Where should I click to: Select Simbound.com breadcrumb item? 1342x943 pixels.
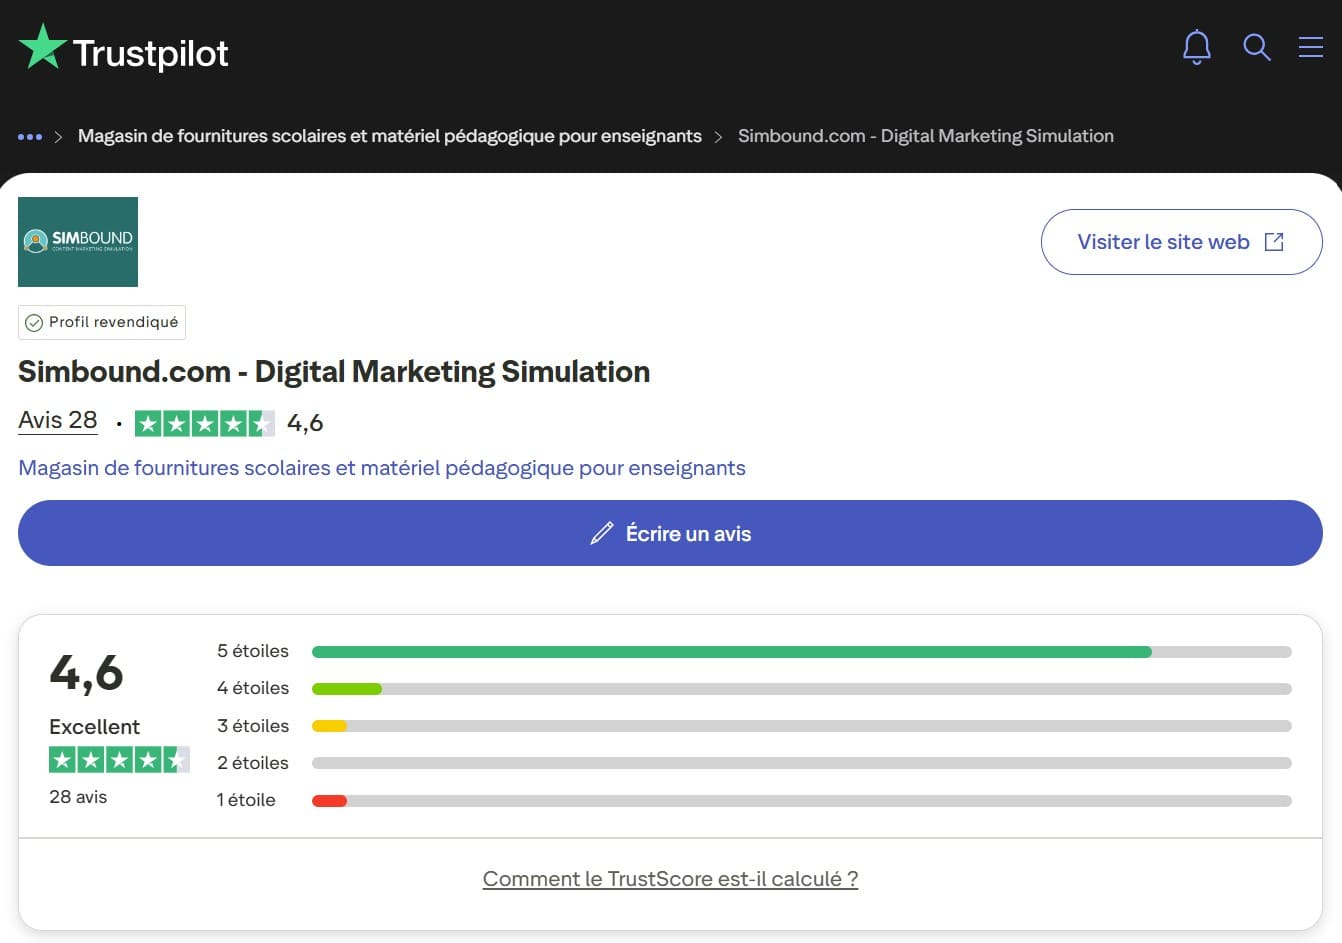(x=925, y=136)
